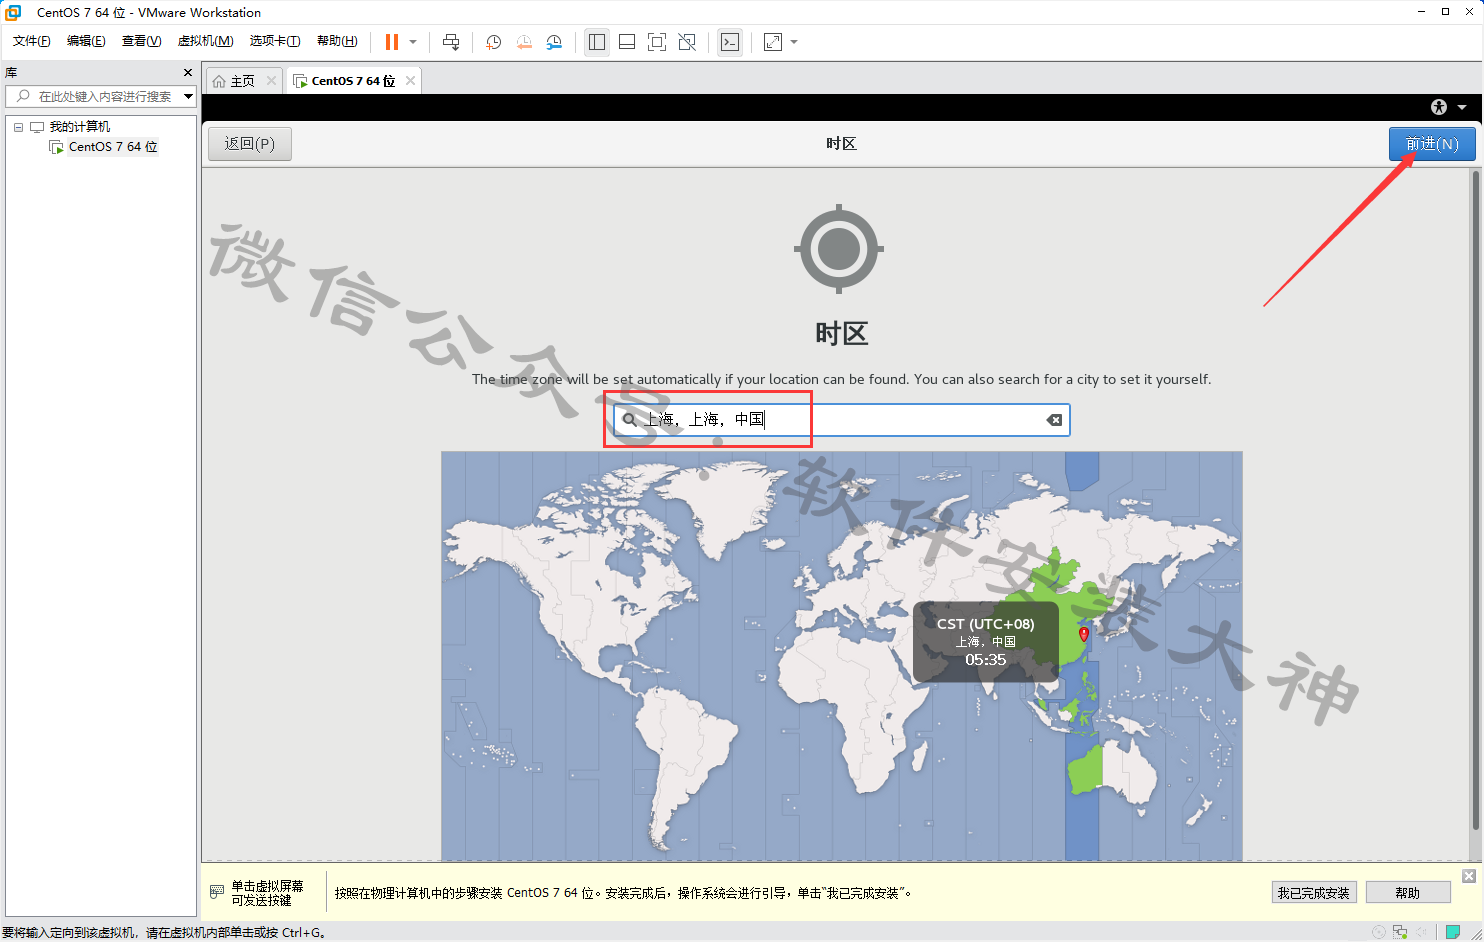Click the teal message log note icon

click(1453, 932)
